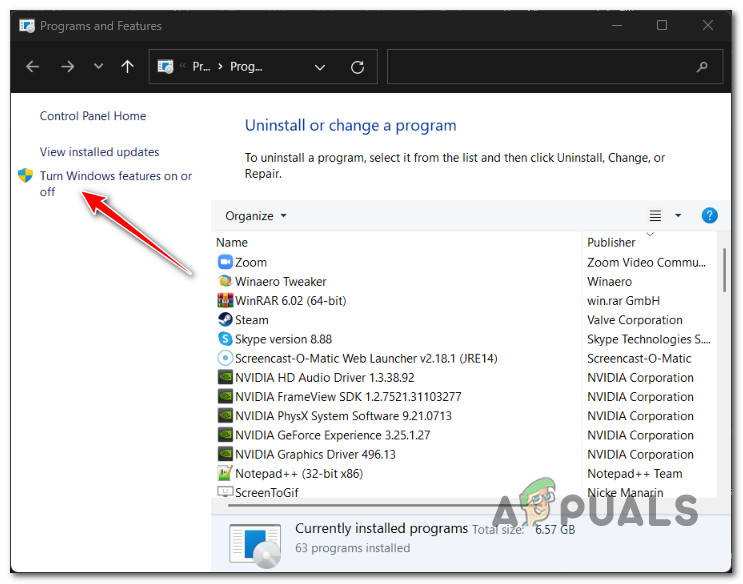Viewport: 743px width, 584px height.
Task: Click the search magnifier icon
Action: point(702,67)
